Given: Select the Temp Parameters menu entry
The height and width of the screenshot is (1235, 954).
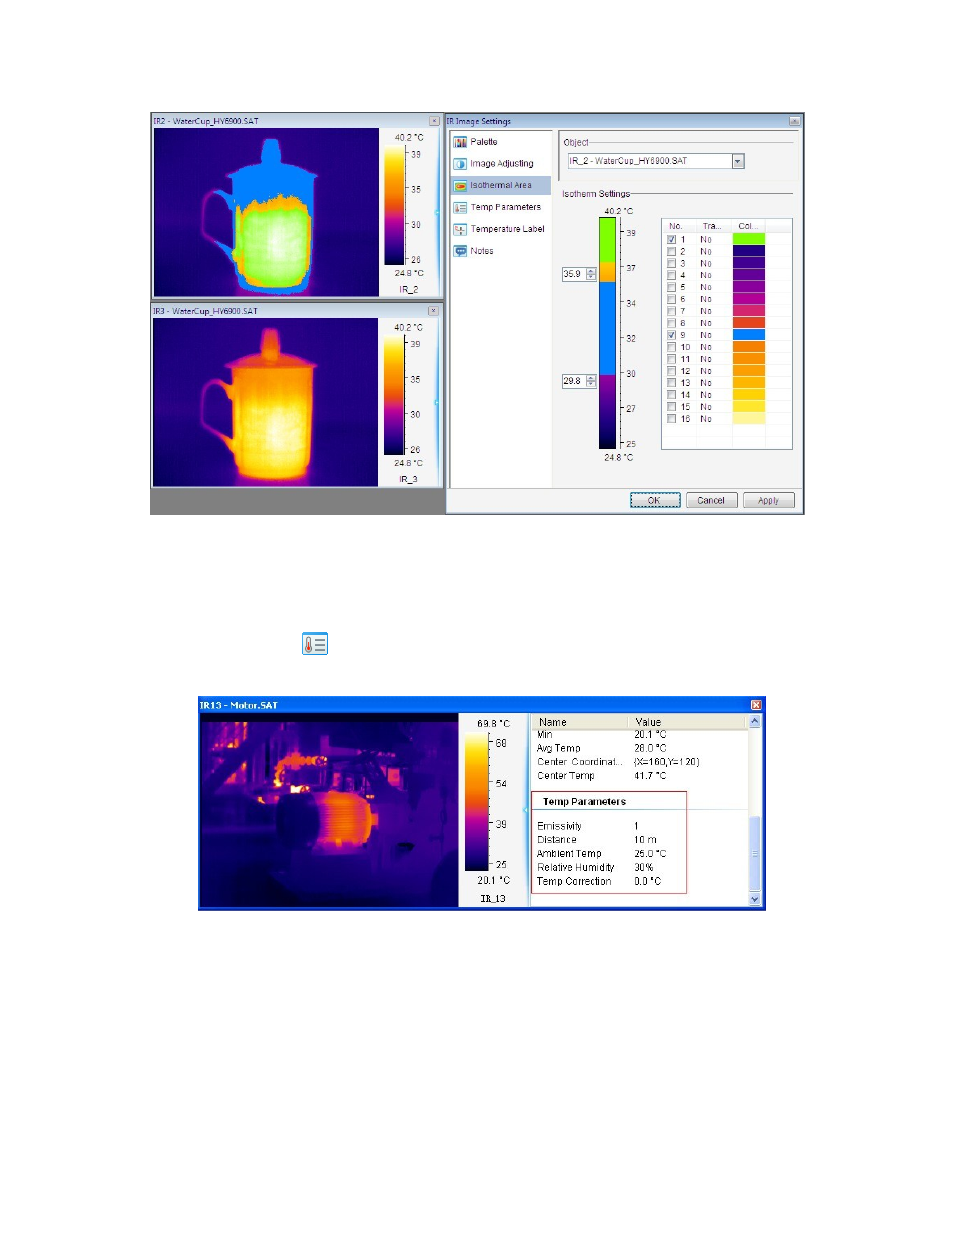Looking at the screenshot, I should pyautogui.click(x=506, y=208).
